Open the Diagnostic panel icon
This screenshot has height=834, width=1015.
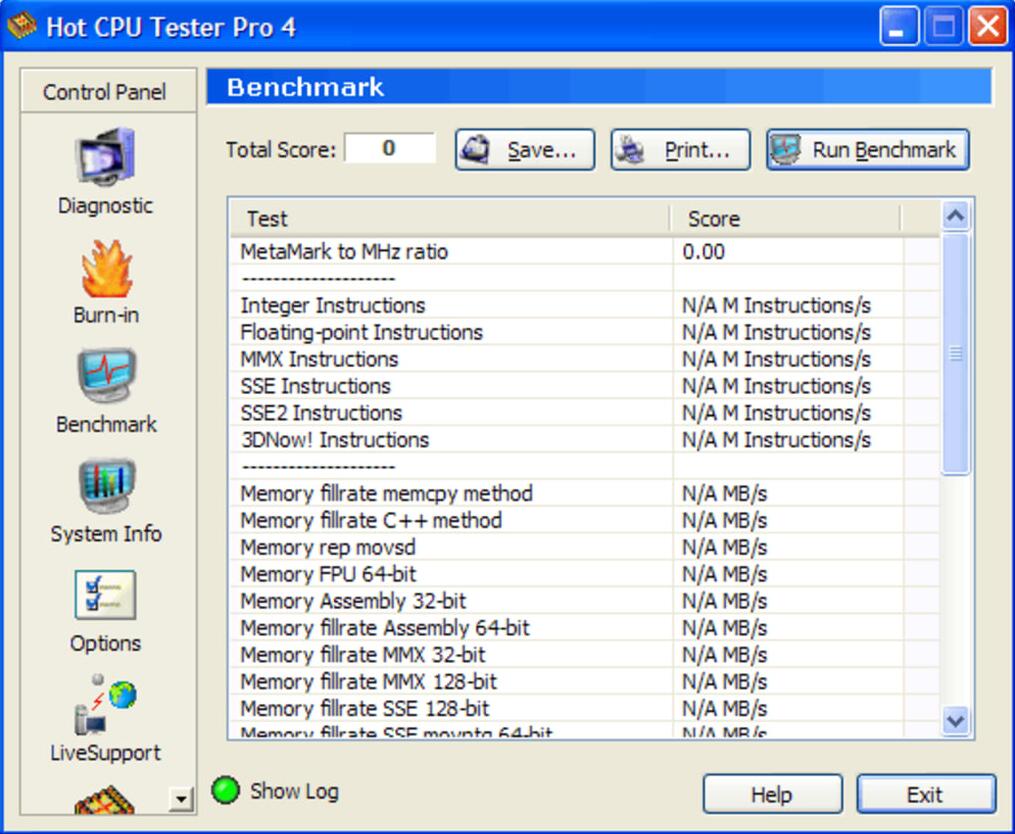pyautogui.click(x=105, y=160)
